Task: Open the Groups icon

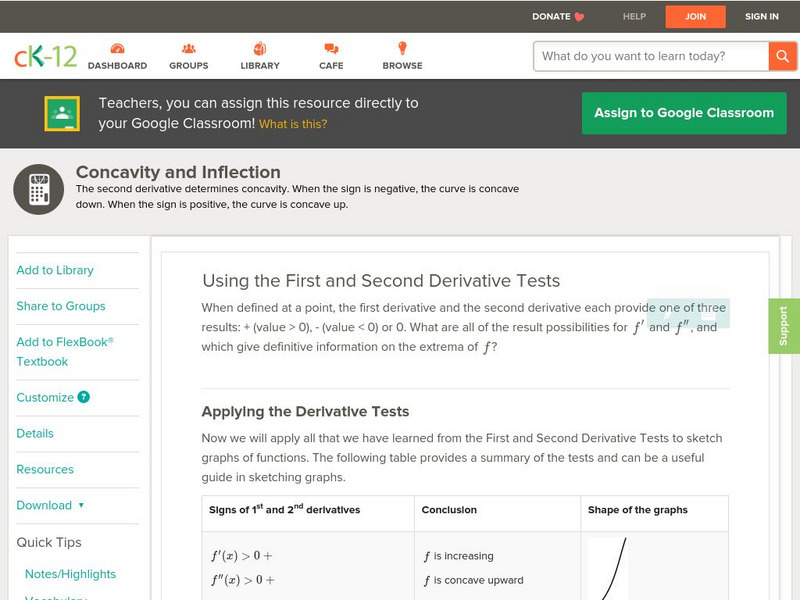Action: (189, 49)
